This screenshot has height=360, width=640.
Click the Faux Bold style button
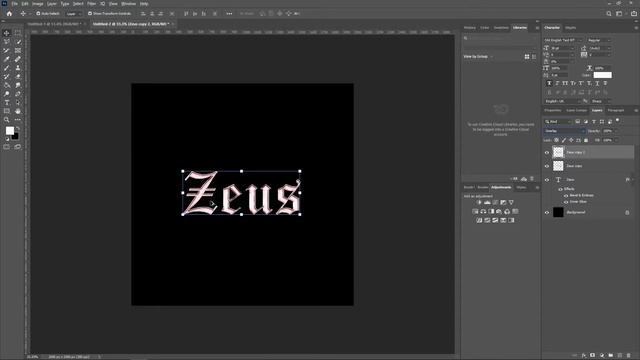[549, 83]
